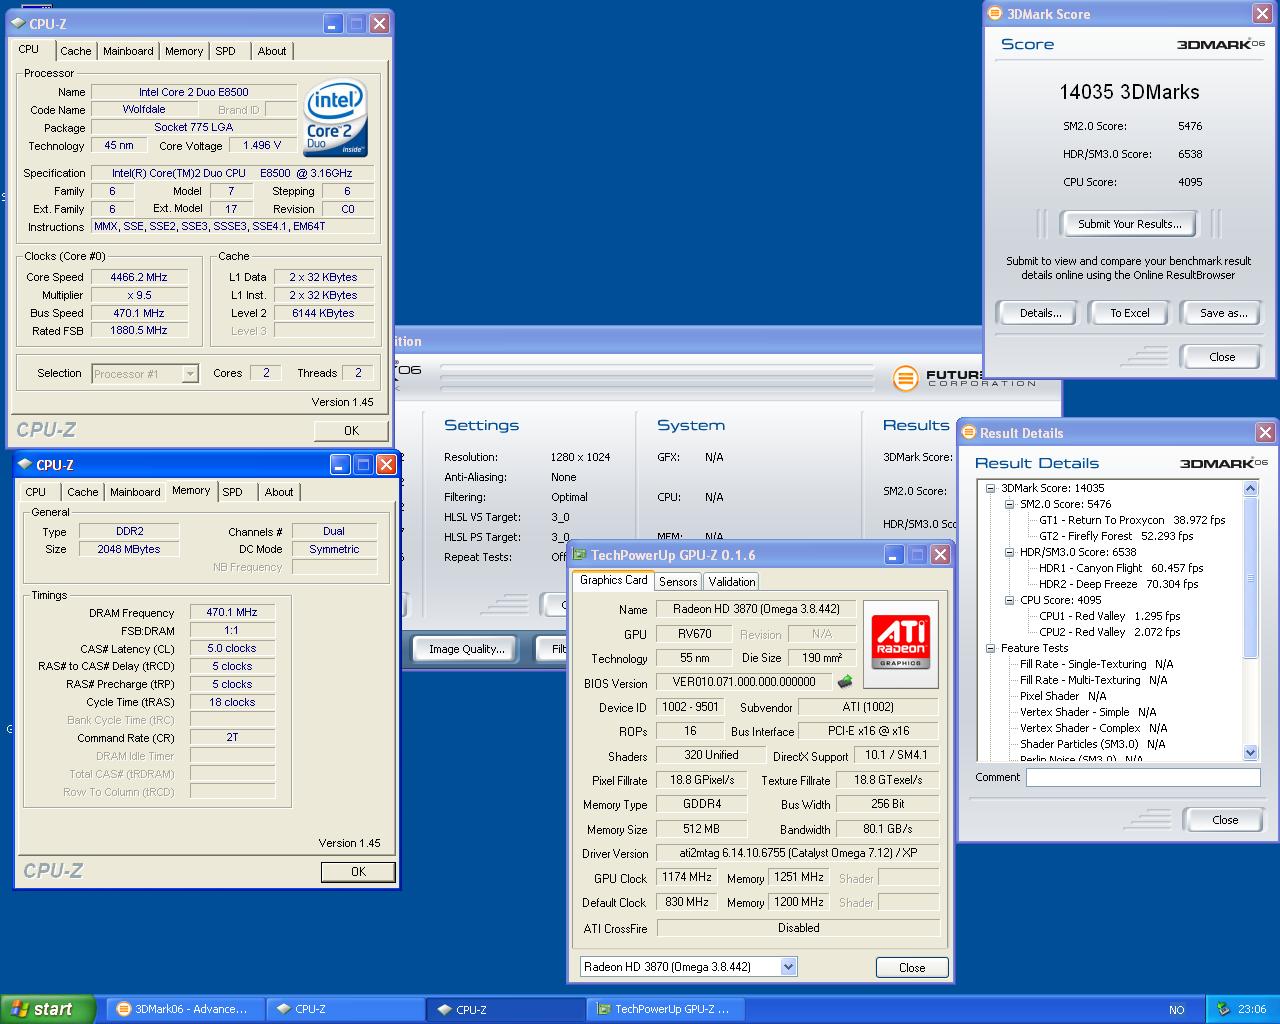Click the Result Details window title icon
1280x1024 pixels.
coord(968,433)
